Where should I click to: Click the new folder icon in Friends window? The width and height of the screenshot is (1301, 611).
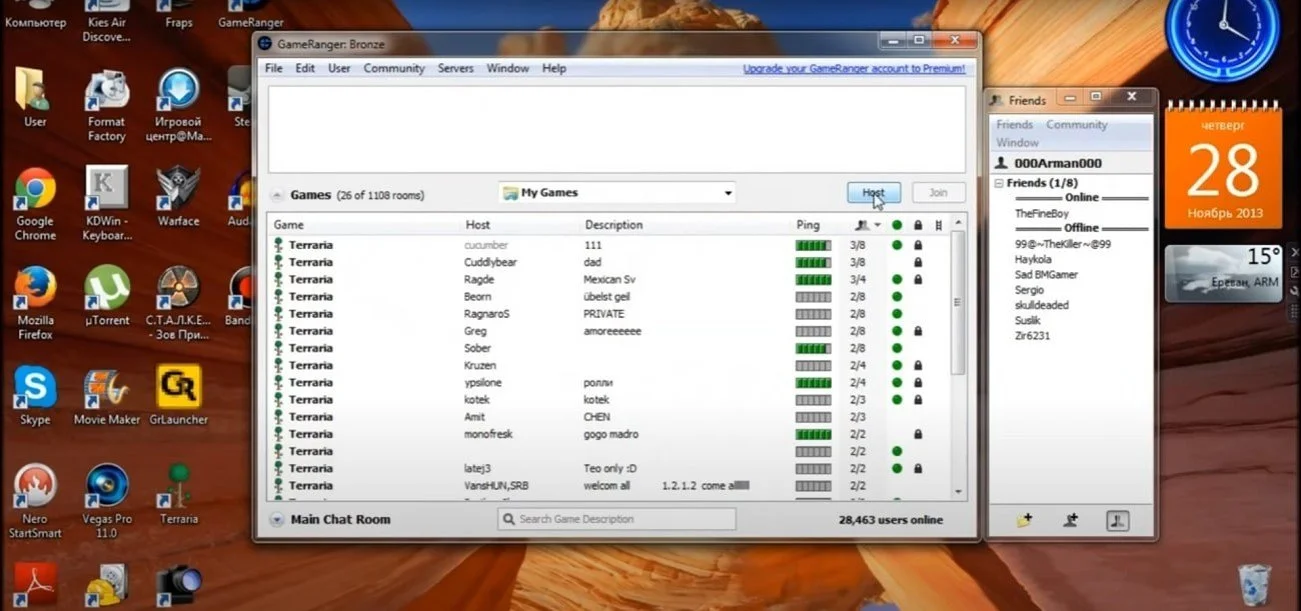[1024, 520]
